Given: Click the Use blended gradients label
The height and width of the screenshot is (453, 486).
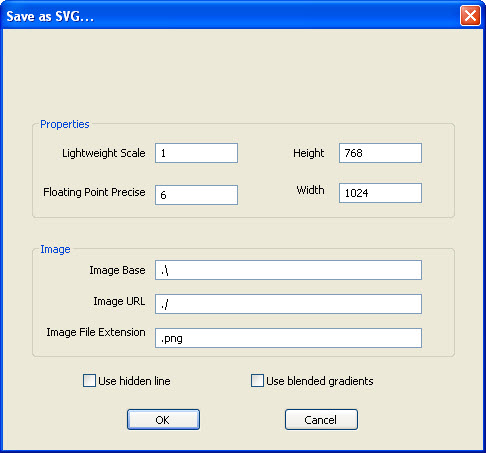Looking at the screenshot, I should (x=320, y=381).
